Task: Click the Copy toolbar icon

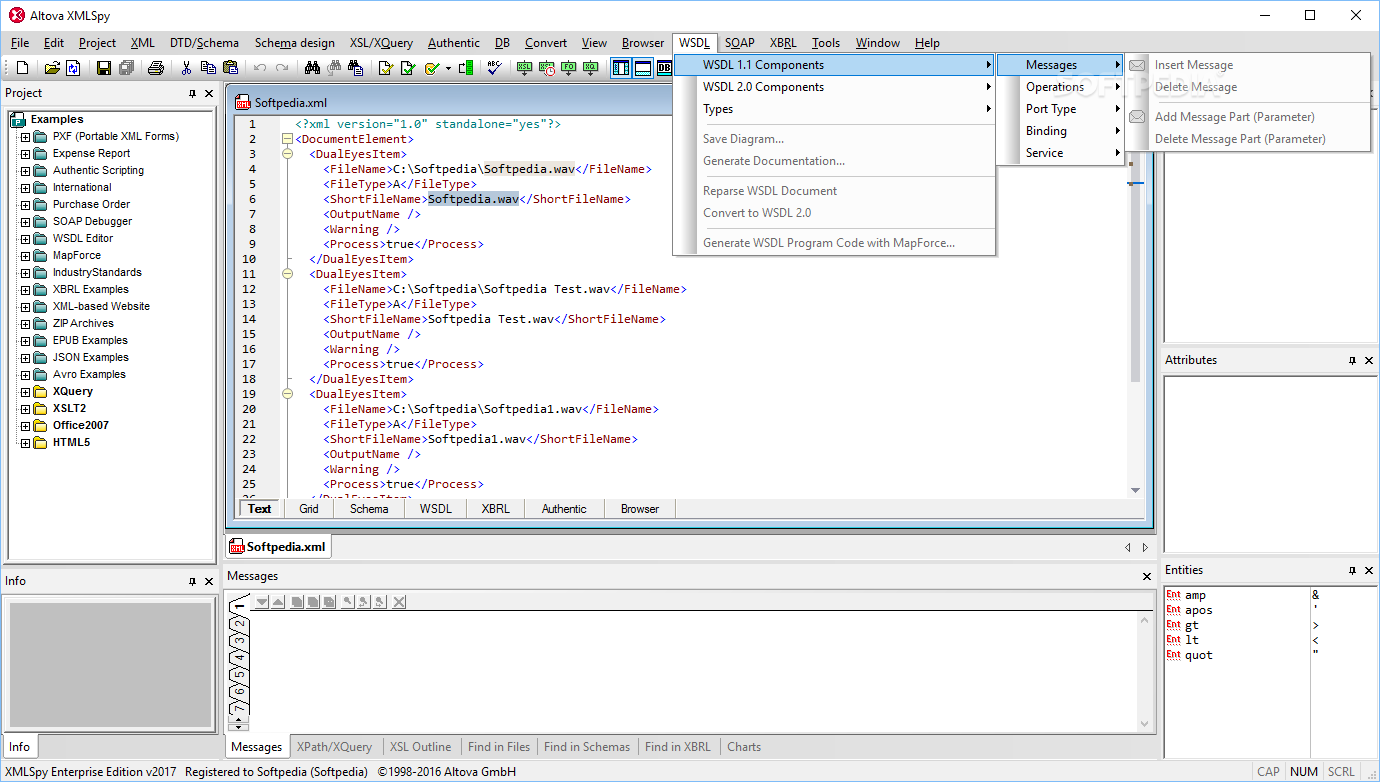Action: (208, 68)
